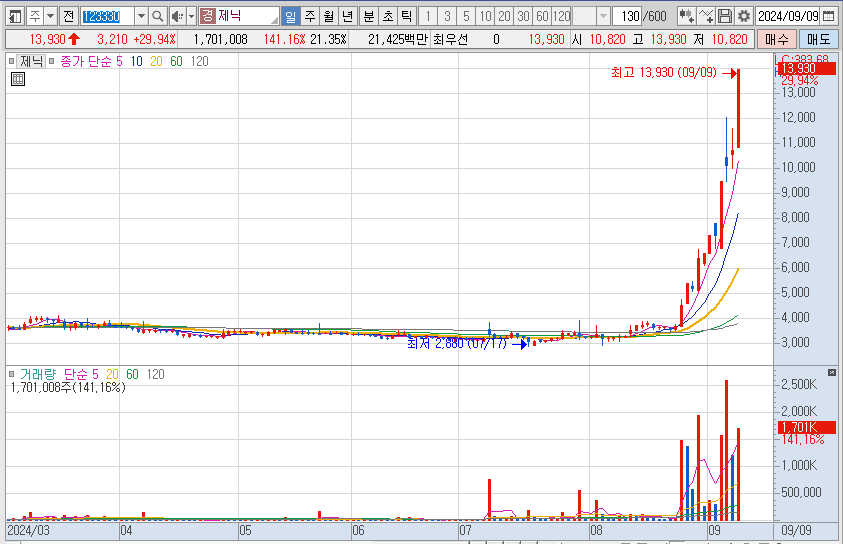Open the data grid table icon

coord(18,79)
